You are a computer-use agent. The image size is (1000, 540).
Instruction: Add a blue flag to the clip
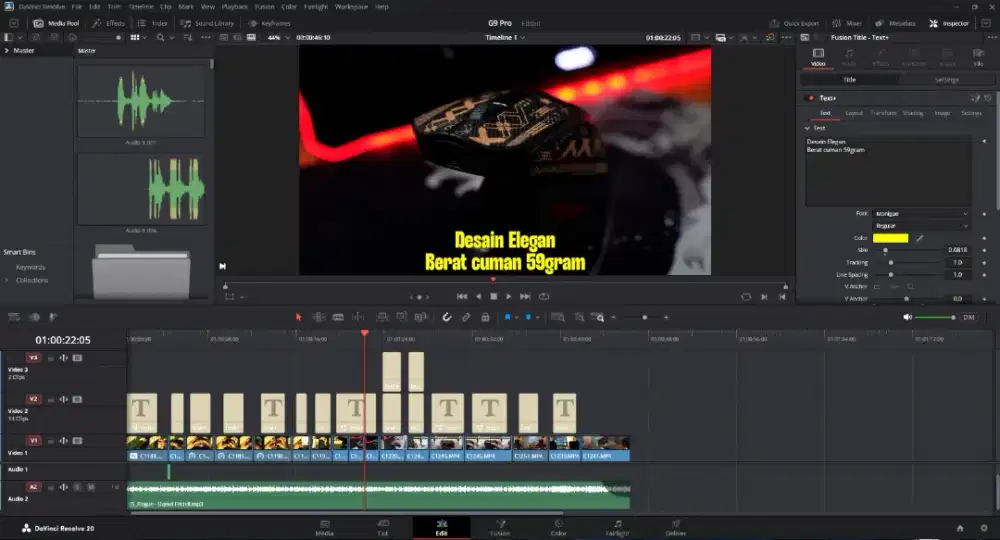(x=507, y=317)
